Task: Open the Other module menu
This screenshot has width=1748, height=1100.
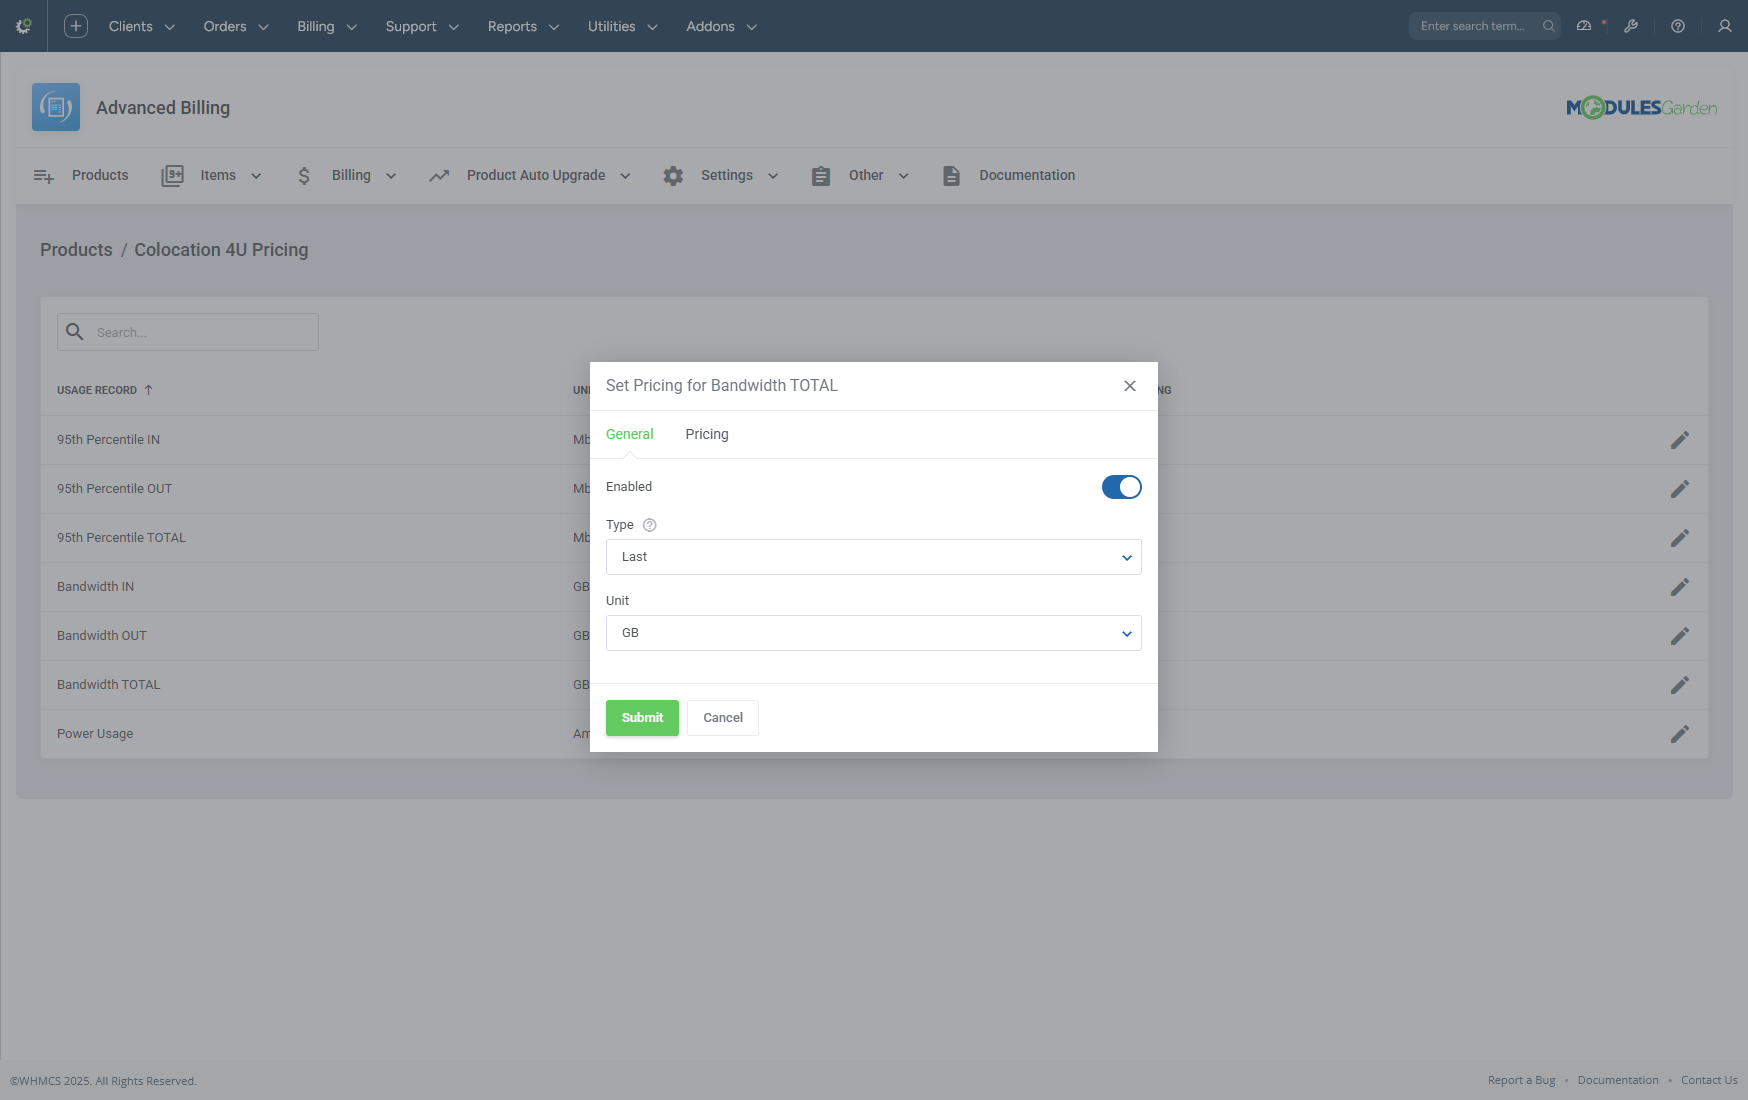Action: point(861,176)
